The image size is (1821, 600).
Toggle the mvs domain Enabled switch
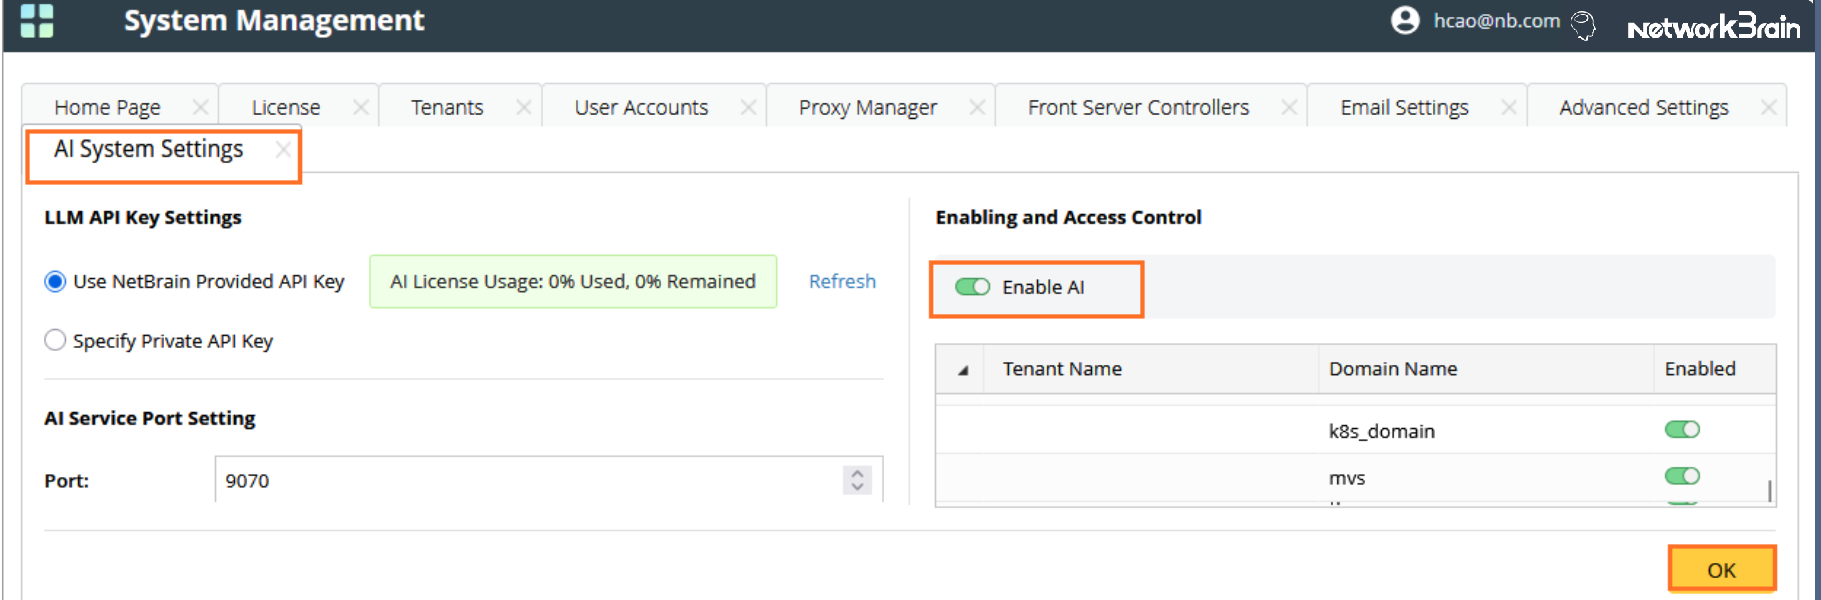(x=1682, y=476)
